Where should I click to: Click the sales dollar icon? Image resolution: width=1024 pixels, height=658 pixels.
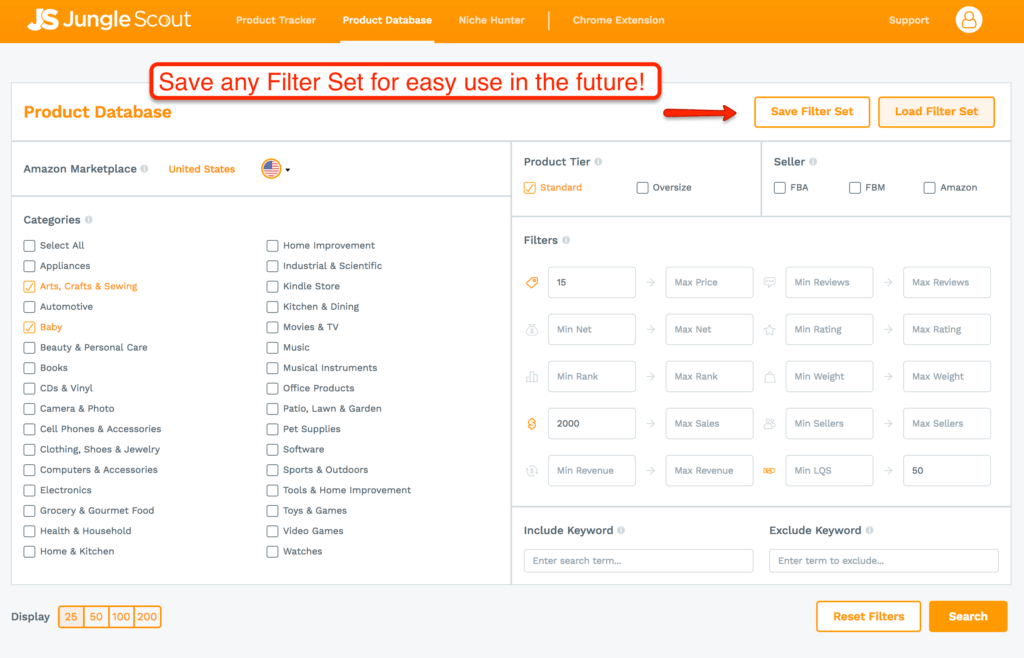pyautogui.click(x=532, y=424)
